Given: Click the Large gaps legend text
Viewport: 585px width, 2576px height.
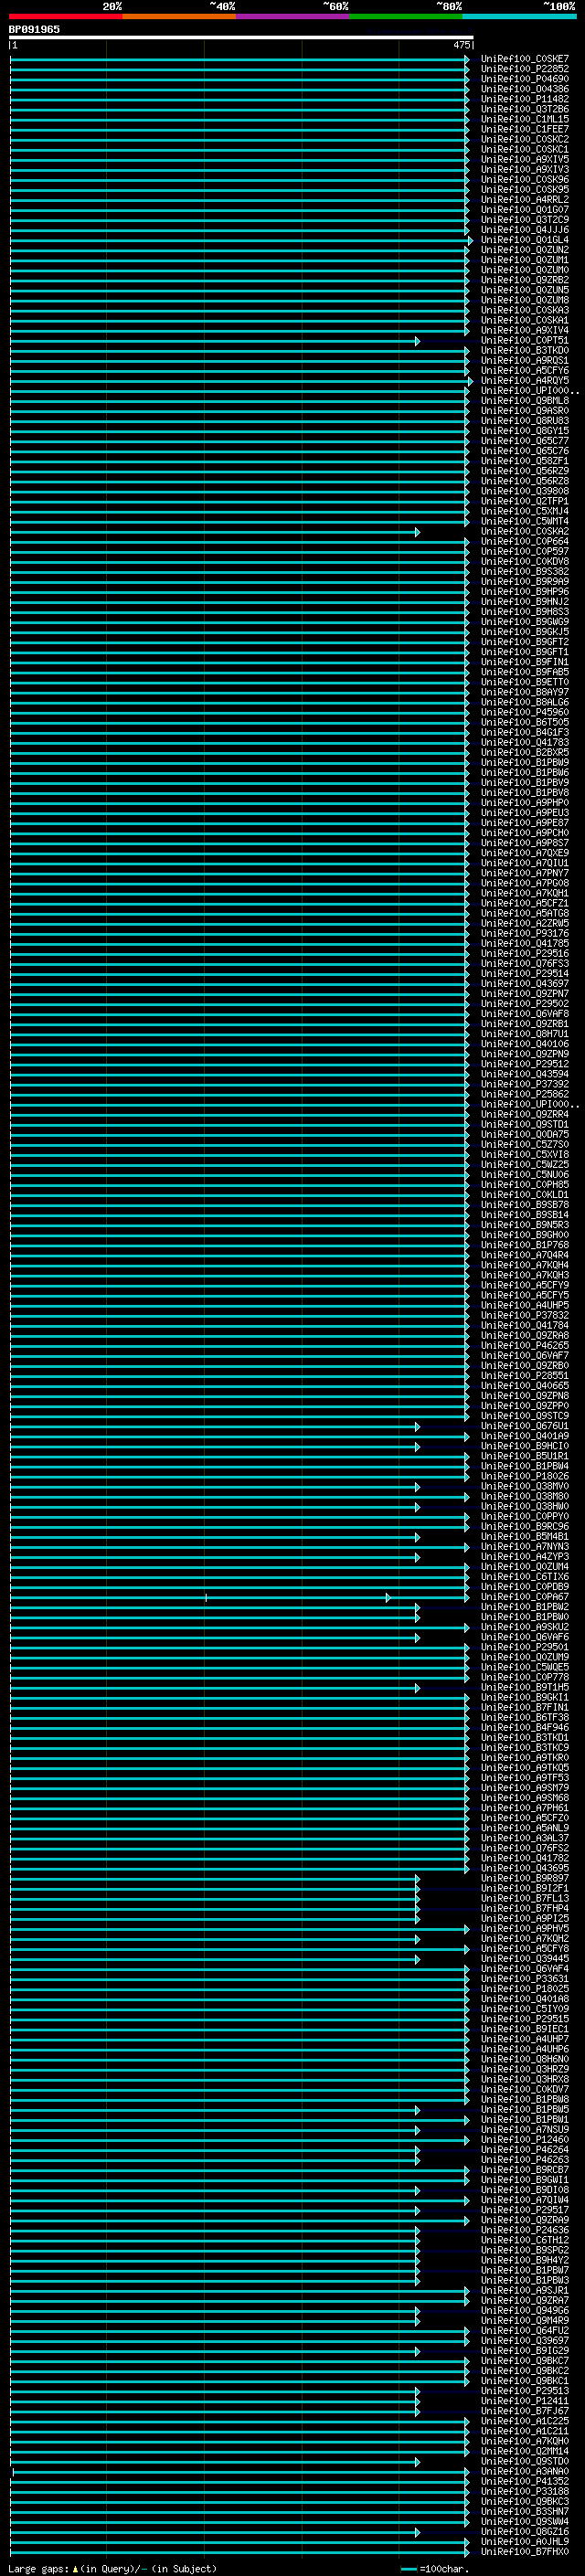Looking at the screenshot, I should (38, 2568).
